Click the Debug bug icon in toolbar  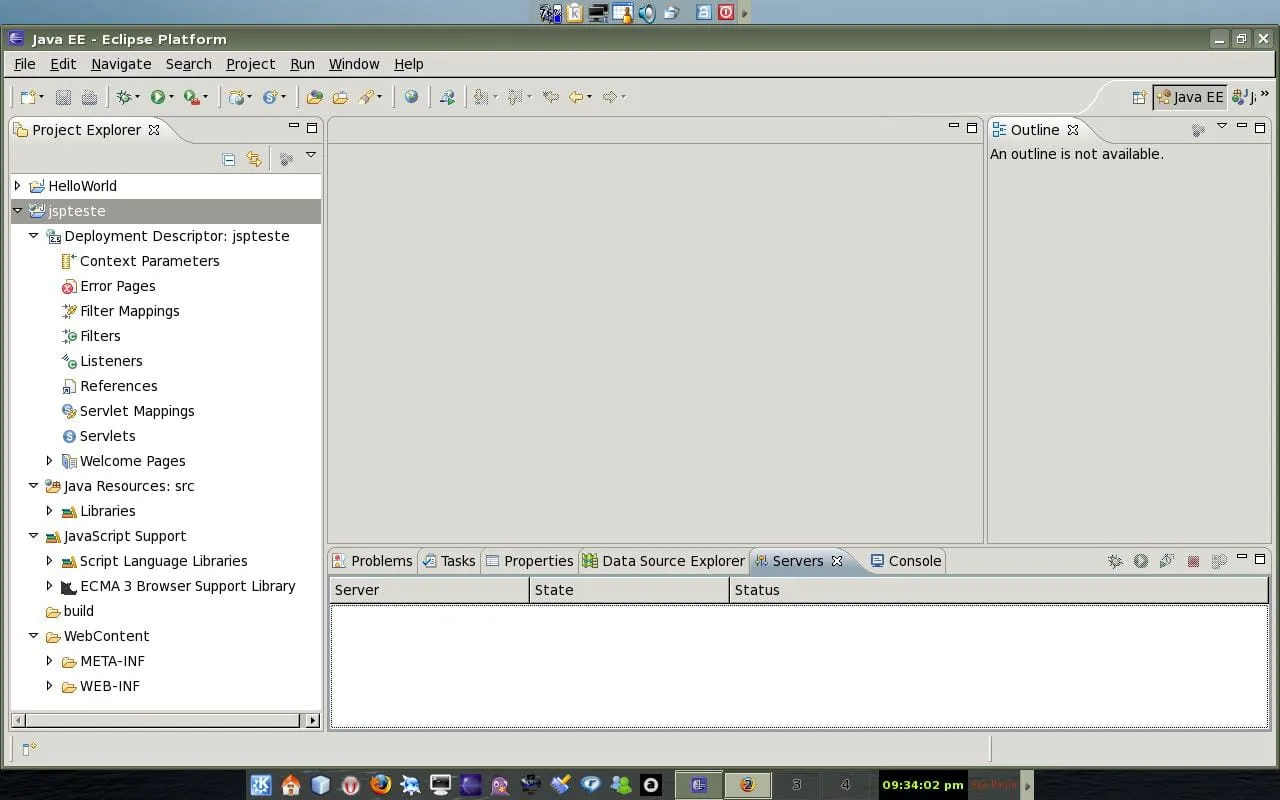pos(124,97)
